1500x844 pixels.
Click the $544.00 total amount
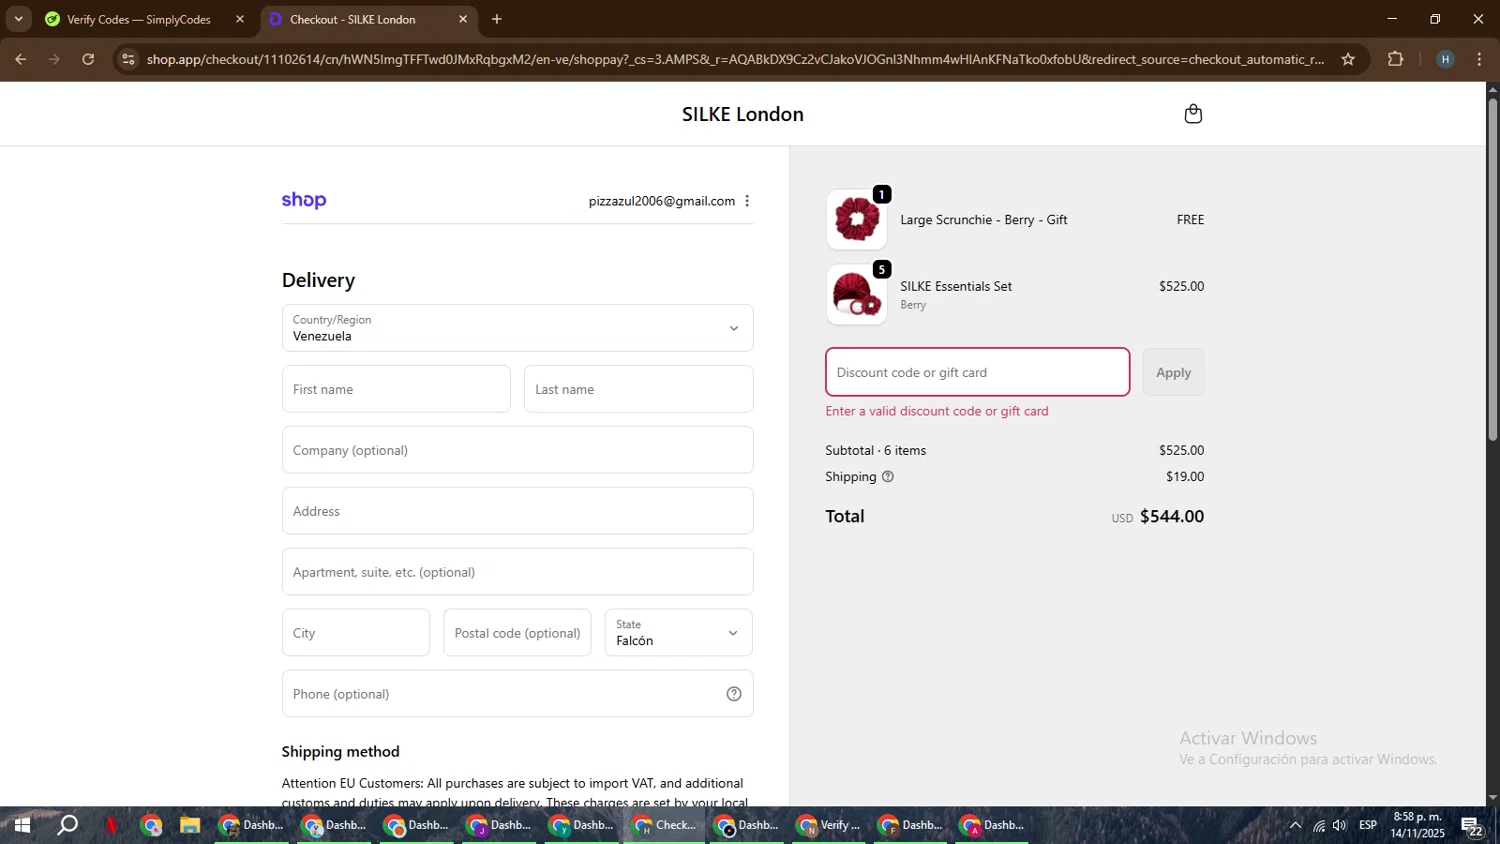(x=1172, y=516)
